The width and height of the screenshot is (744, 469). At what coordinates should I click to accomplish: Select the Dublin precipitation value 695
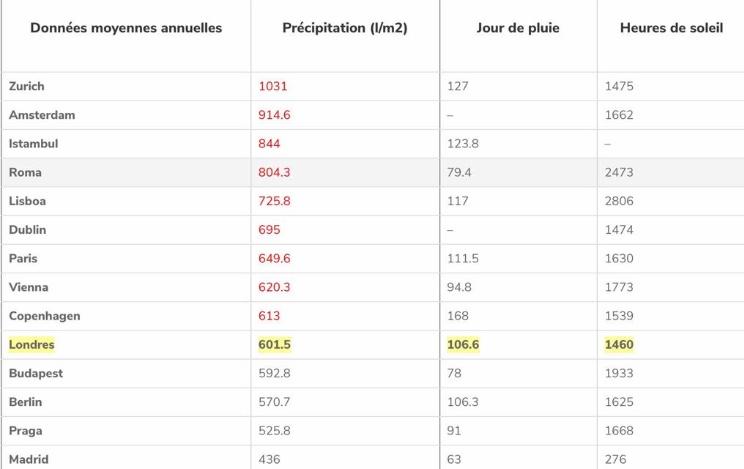click(270, 230)
